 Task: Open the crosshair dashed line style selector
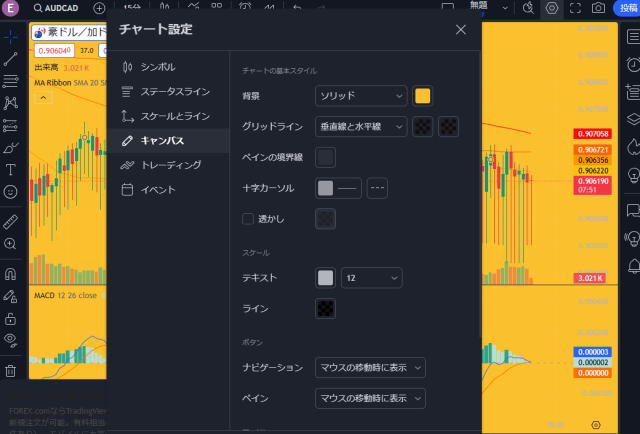point(377,188)
